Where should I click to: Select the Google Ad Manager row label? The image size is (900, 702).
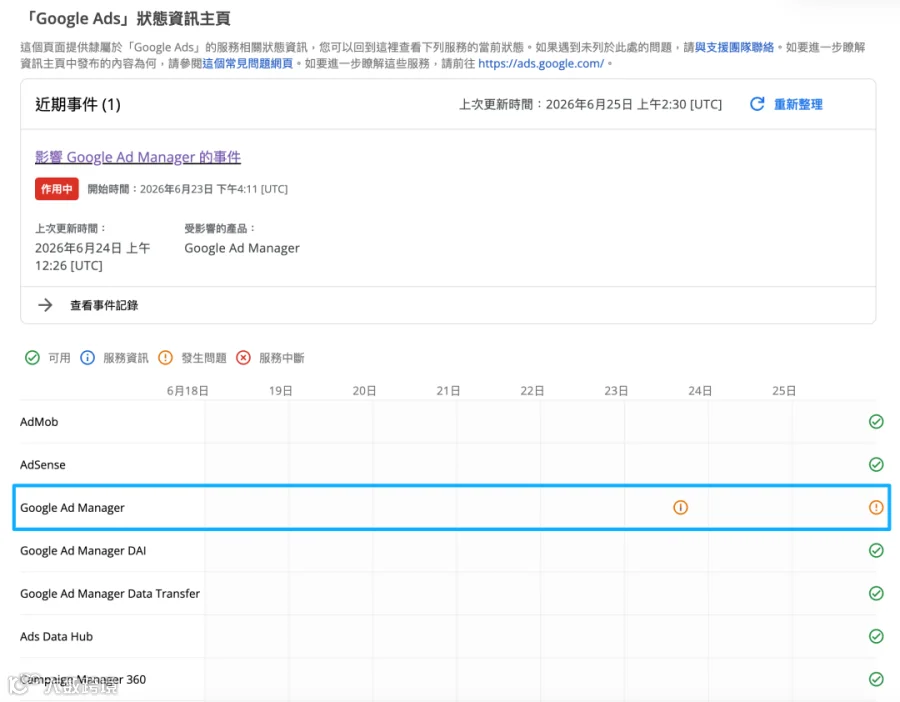(72, 508)
